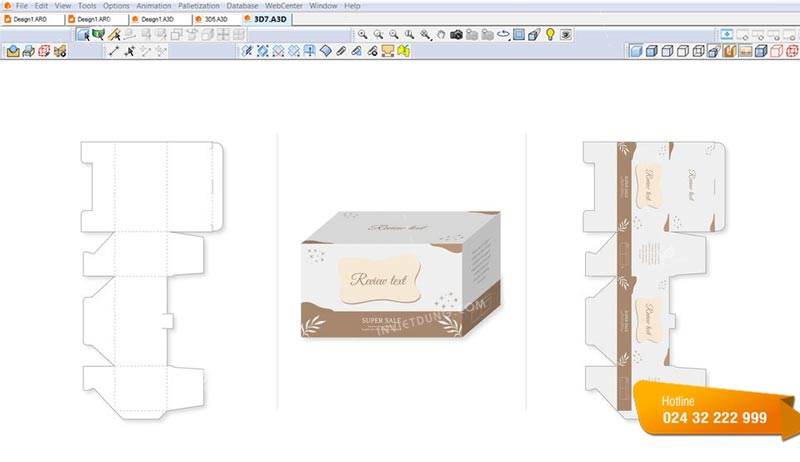Click the paperclip attach icon
The width and height of the screenshot is (800, 462).
[341, 51]
